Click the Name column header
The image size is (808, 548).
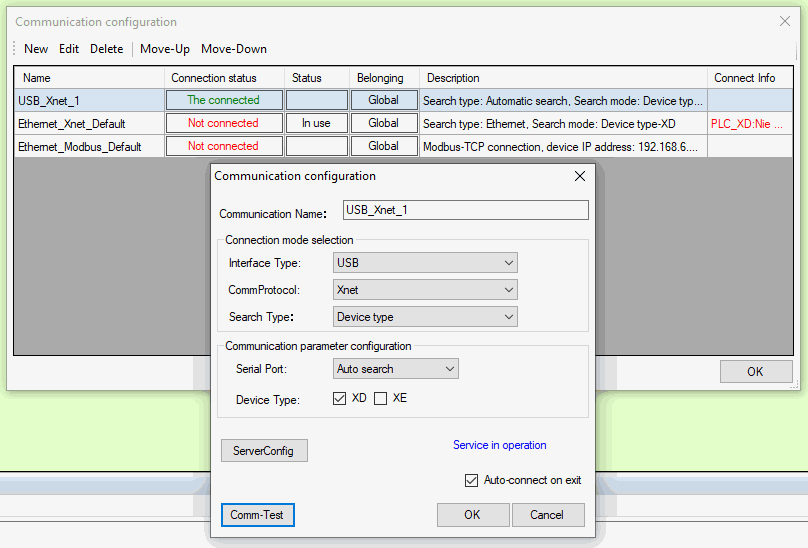point(89,78)
